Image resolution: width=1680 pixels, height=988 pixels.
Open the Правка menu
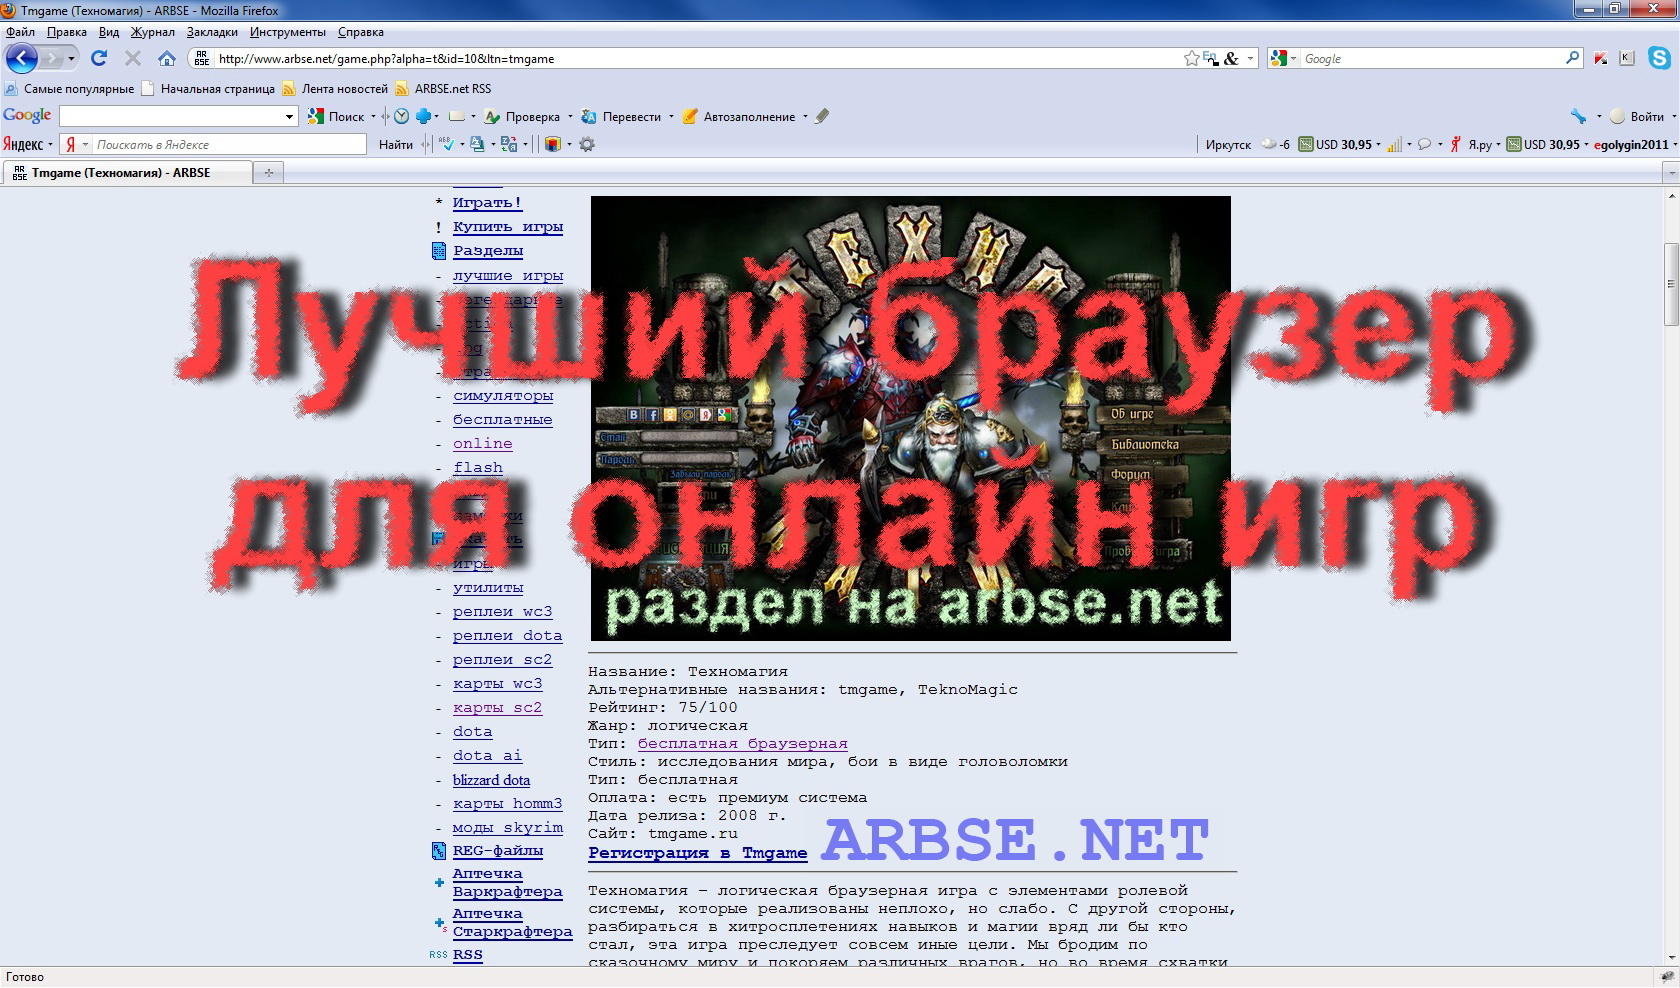click(x=66, y=32)
